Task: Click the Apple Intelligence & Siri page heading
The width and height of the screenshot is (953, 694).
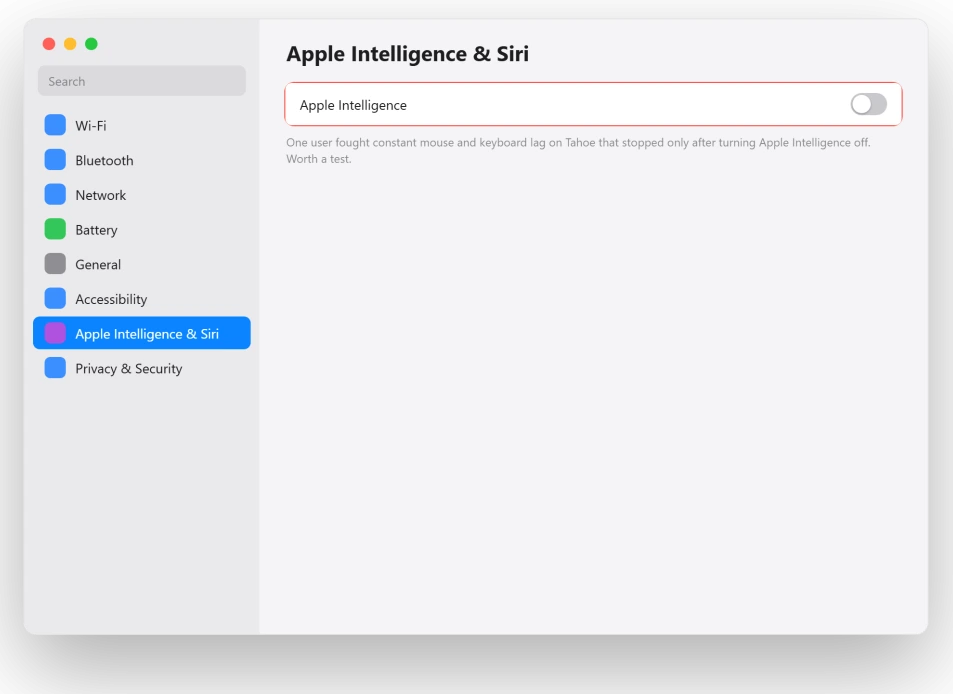Action: [408, 53]
